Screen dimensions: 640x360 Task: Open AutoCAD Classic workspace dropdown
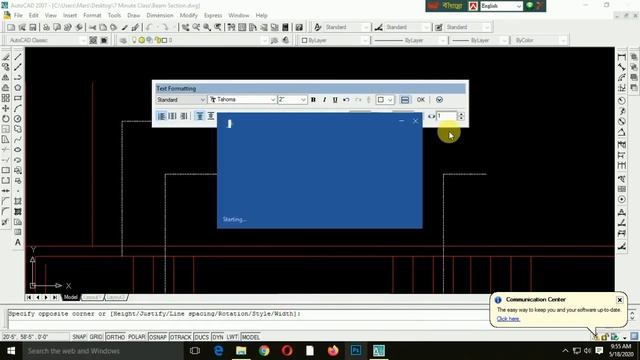tap(47, 40)
